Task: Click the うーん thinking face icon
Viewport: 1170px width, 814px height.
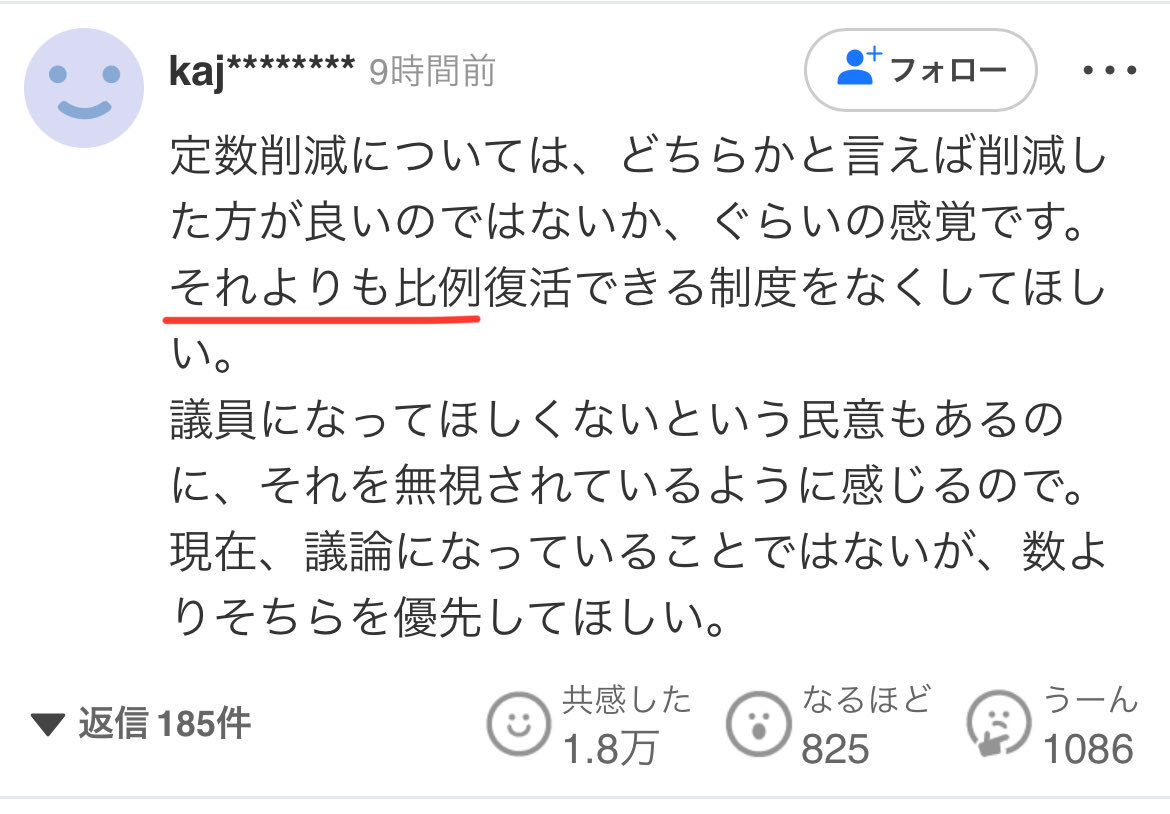Action: [x=998, y=724]
